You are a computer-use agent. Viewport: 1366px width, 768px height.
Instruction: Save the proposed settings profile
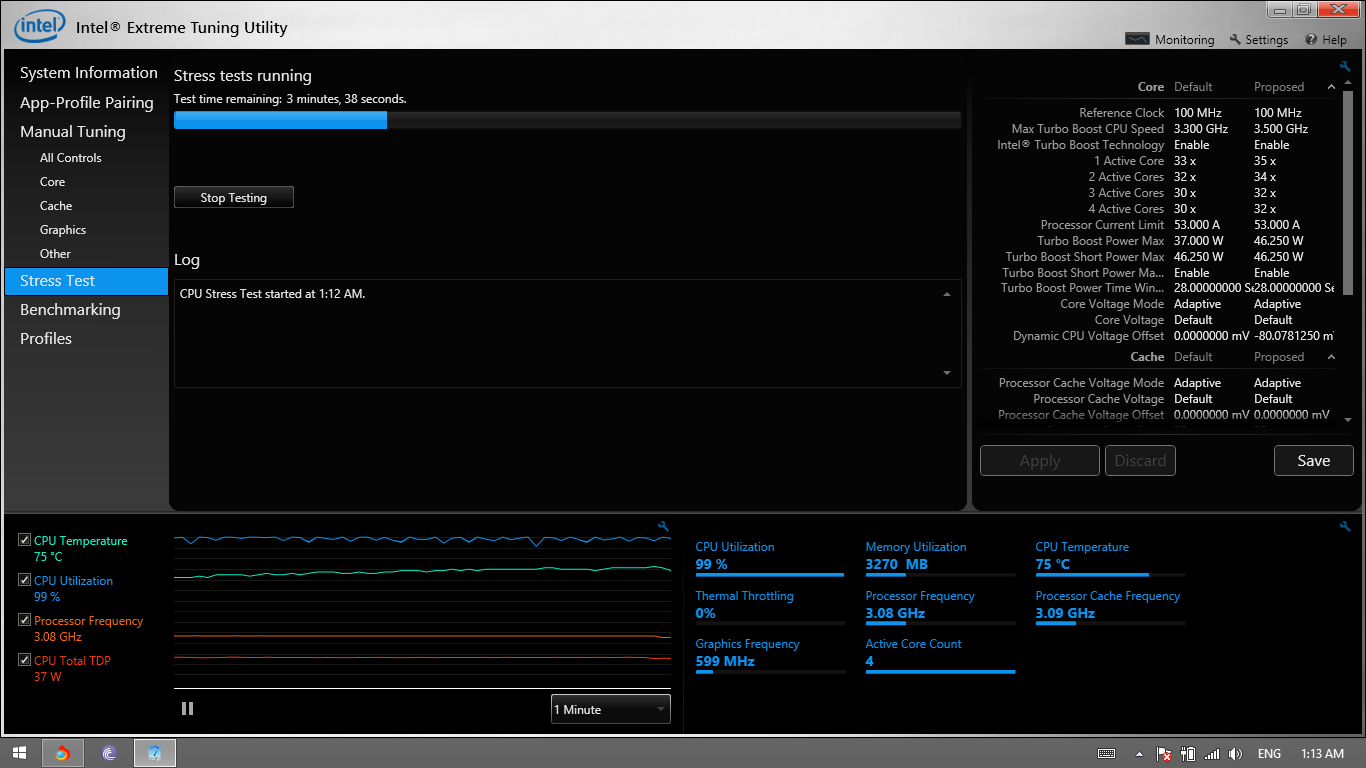pos(1314,460)
